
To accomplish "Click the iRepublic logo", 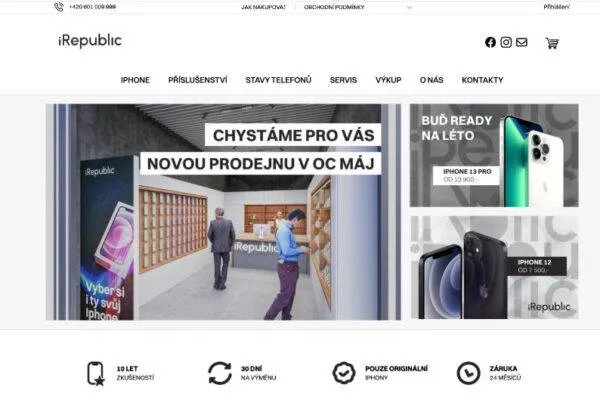I will 90,41.
